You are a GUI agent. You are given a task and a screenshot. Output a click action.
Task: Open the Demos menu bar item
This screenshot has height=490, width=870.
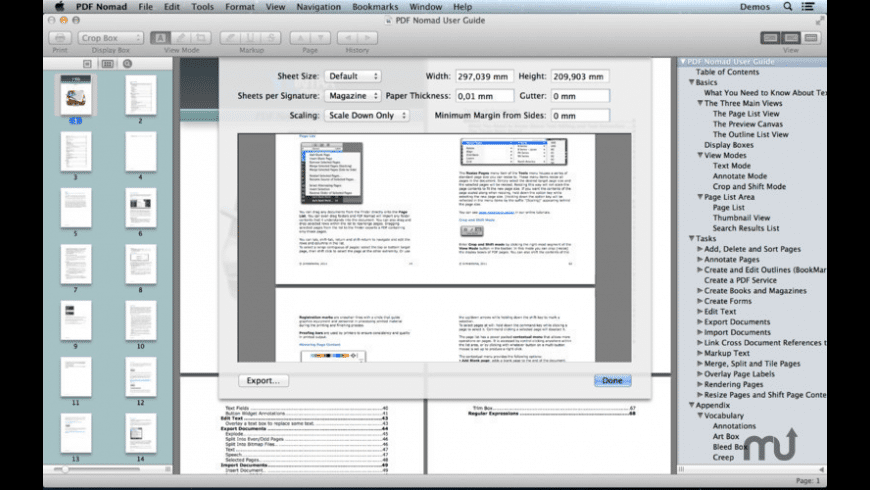click(755, 7)
